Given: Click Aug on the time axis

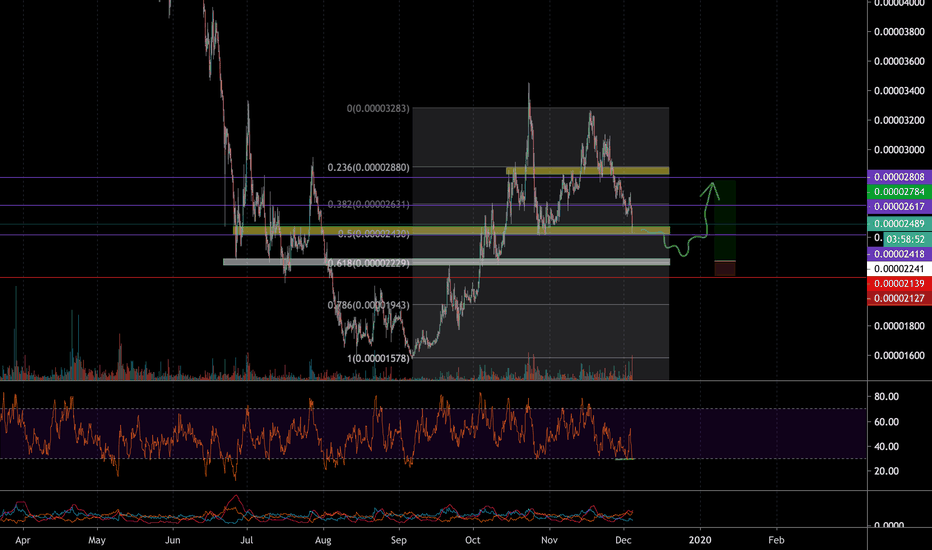Looking at the screenshot, I should tap(323, 540).
